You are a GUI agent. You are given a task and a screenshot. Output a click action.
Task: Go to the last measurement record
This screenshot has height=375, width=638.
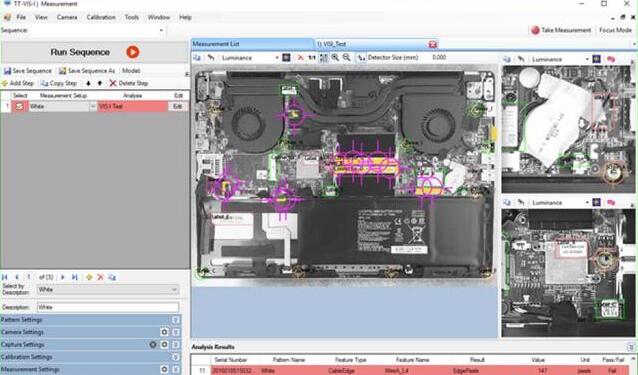click(75, 277)
